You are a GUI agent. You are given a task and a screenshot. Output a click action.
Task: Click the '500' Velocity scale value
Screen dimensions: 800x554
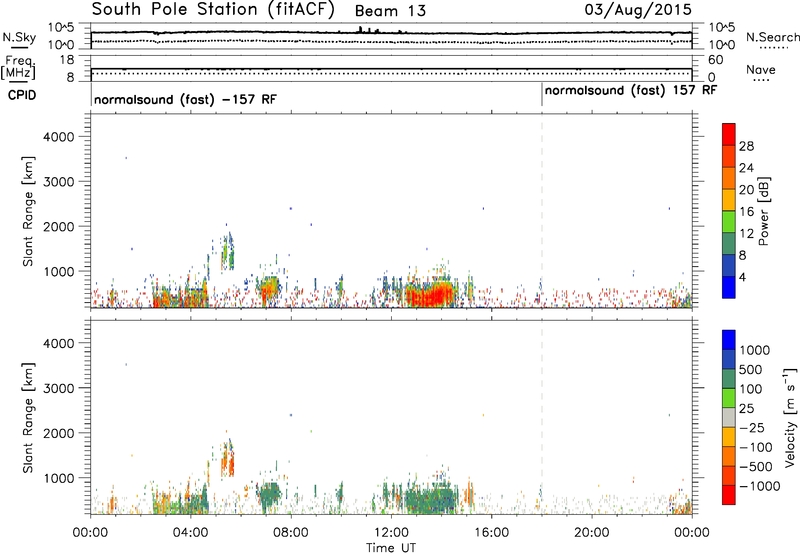tap(750, 370)
